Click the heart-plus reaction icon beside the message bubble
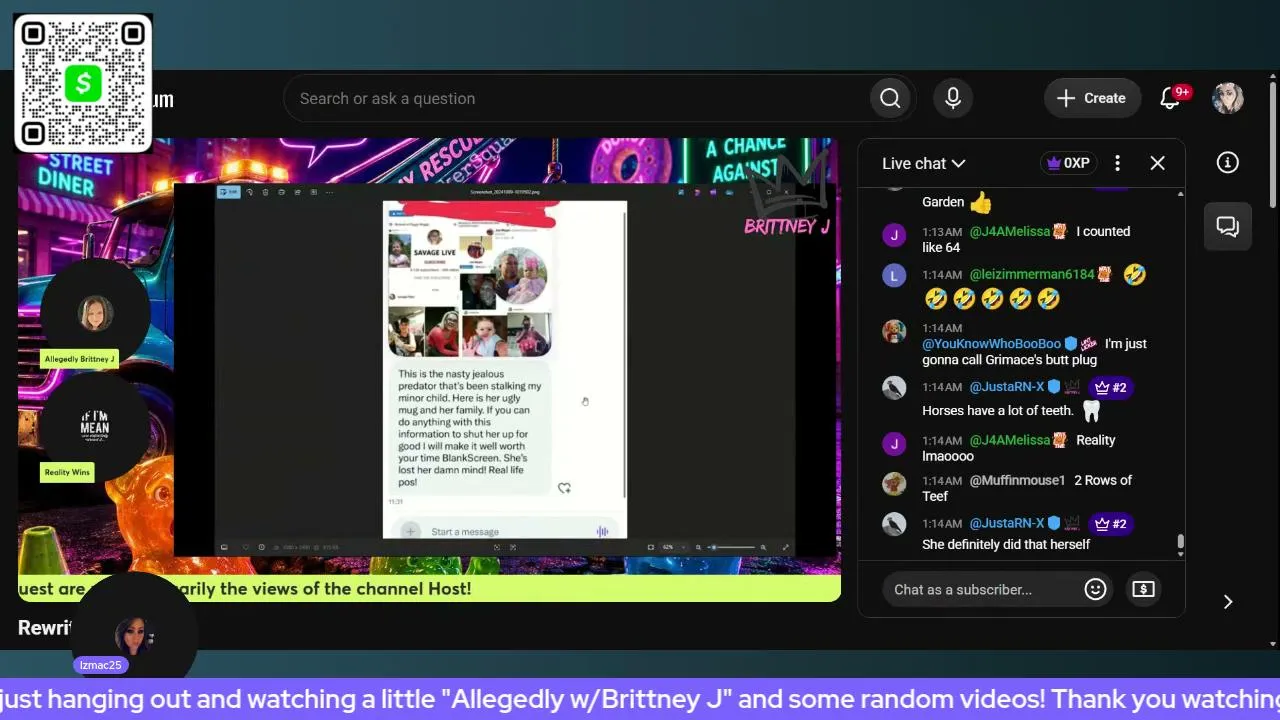Image resolution: width=1280 pixels, height=720 pixels. tap(564, 487)
